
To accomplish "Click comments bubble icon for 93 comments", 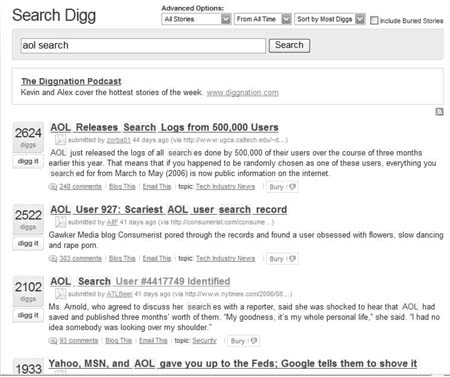I will 53,341.
